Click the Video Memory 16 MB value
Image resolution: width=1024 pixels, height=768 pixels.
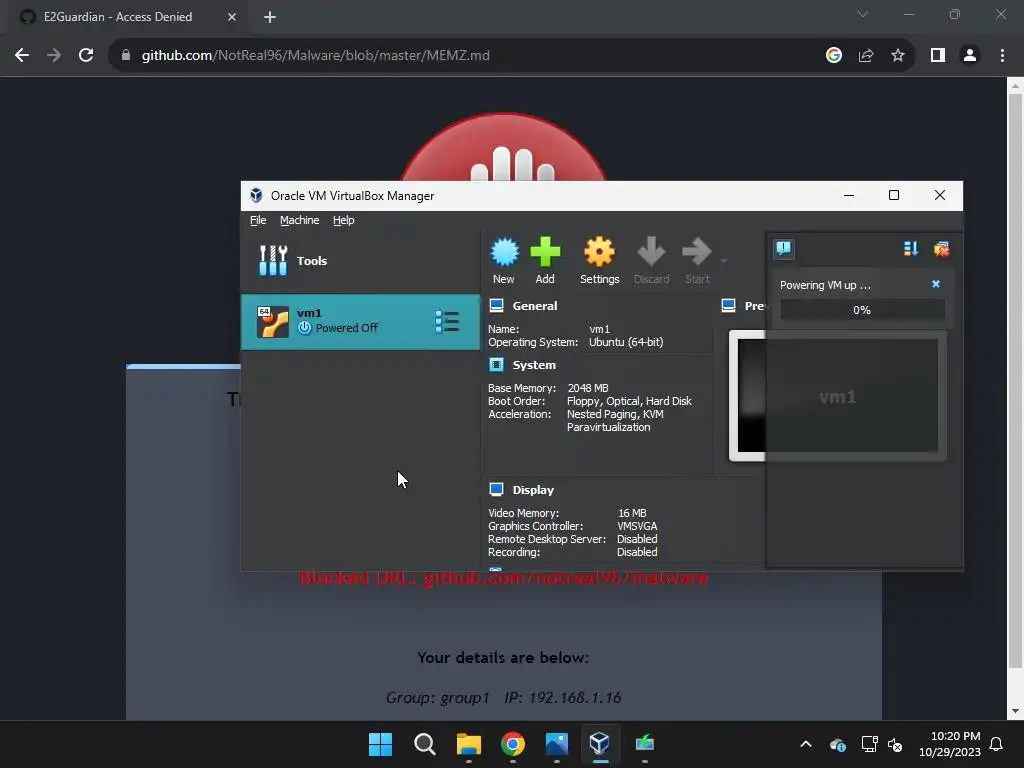point(632,513)
